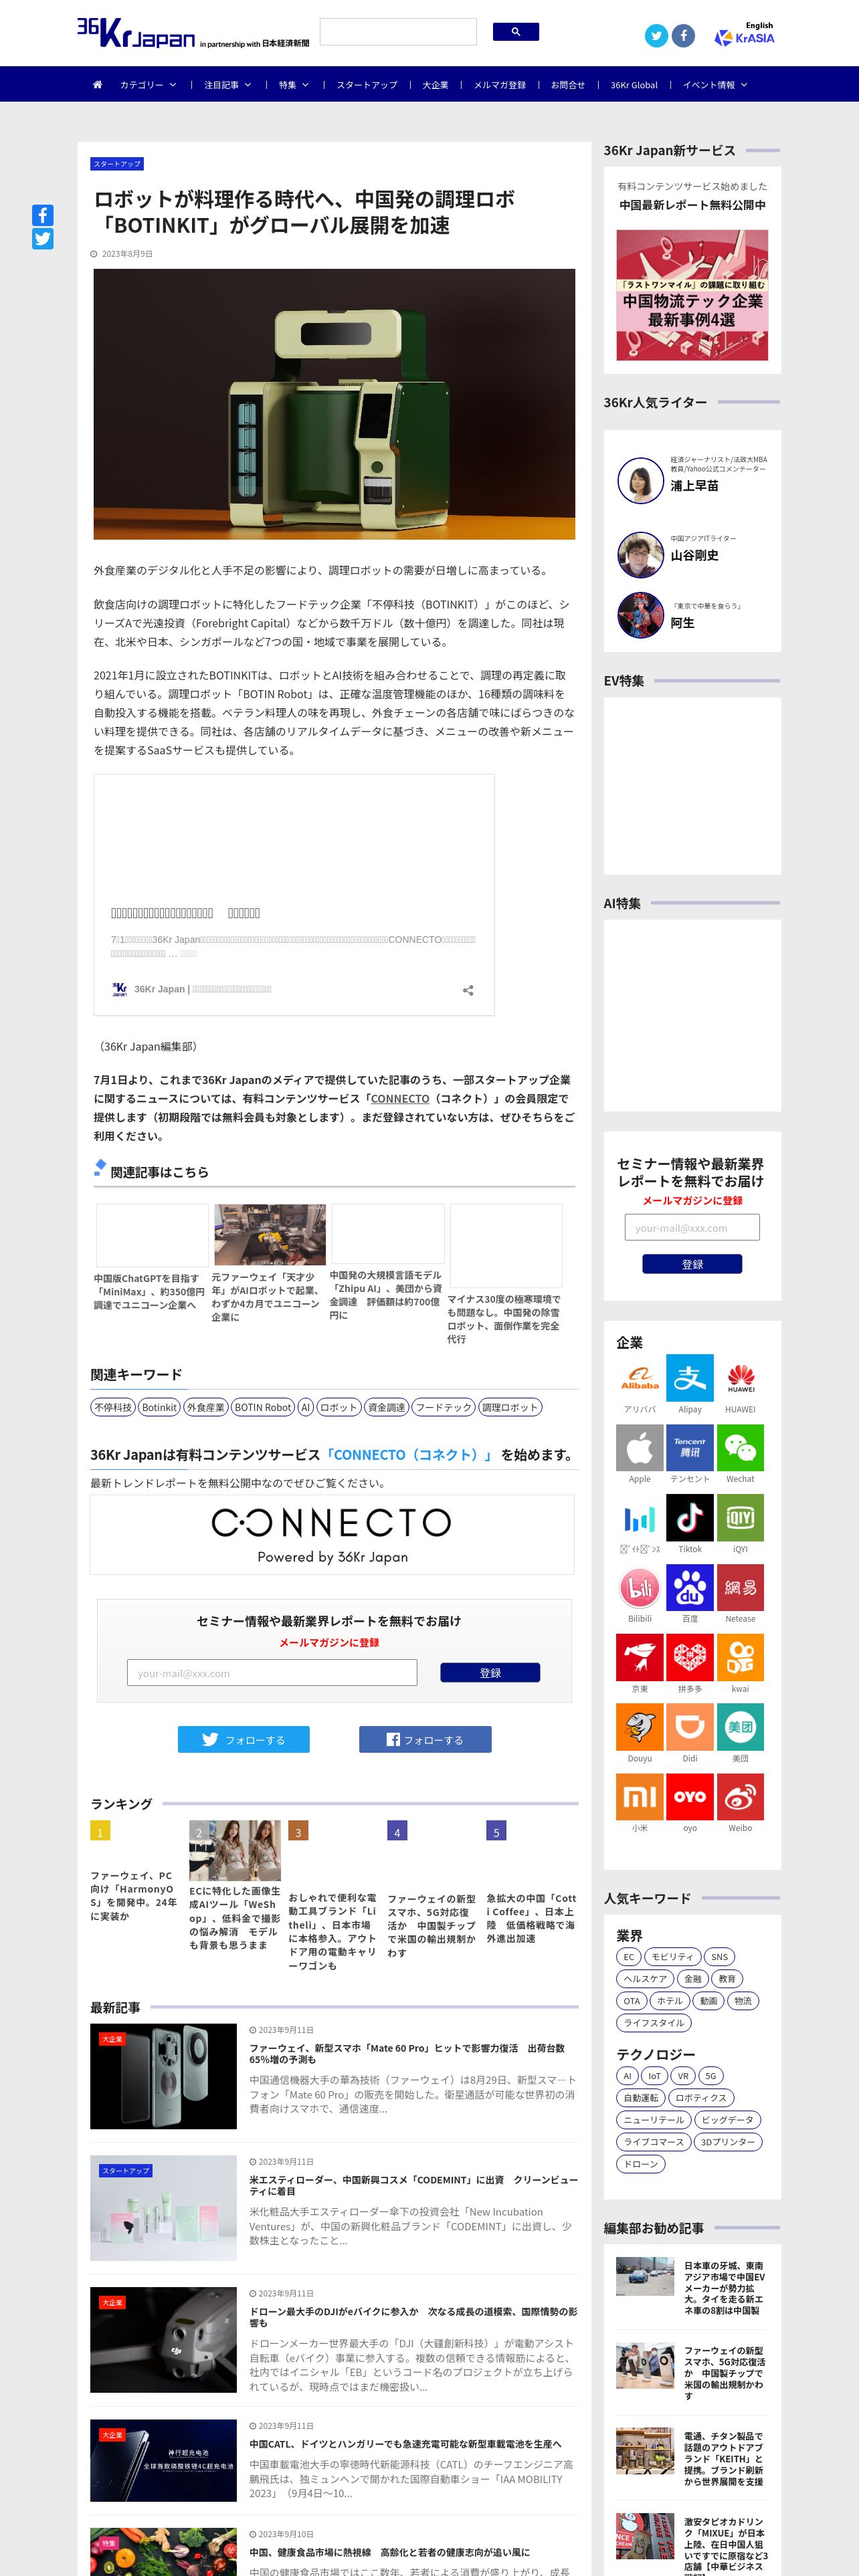The image size is (859, 2576).
Task: Select the ロボティクス technology tag
Action: (701, 2098)
